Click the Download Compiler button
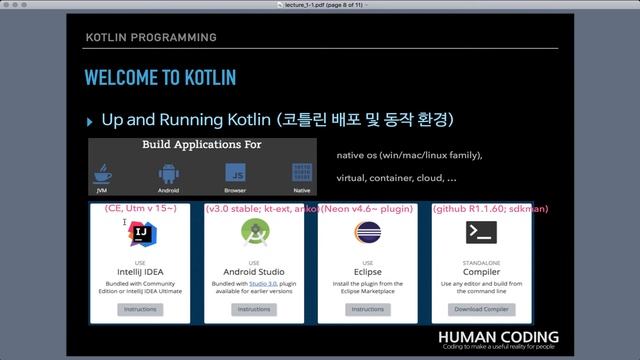640x360 pixels. coord(482,309)
